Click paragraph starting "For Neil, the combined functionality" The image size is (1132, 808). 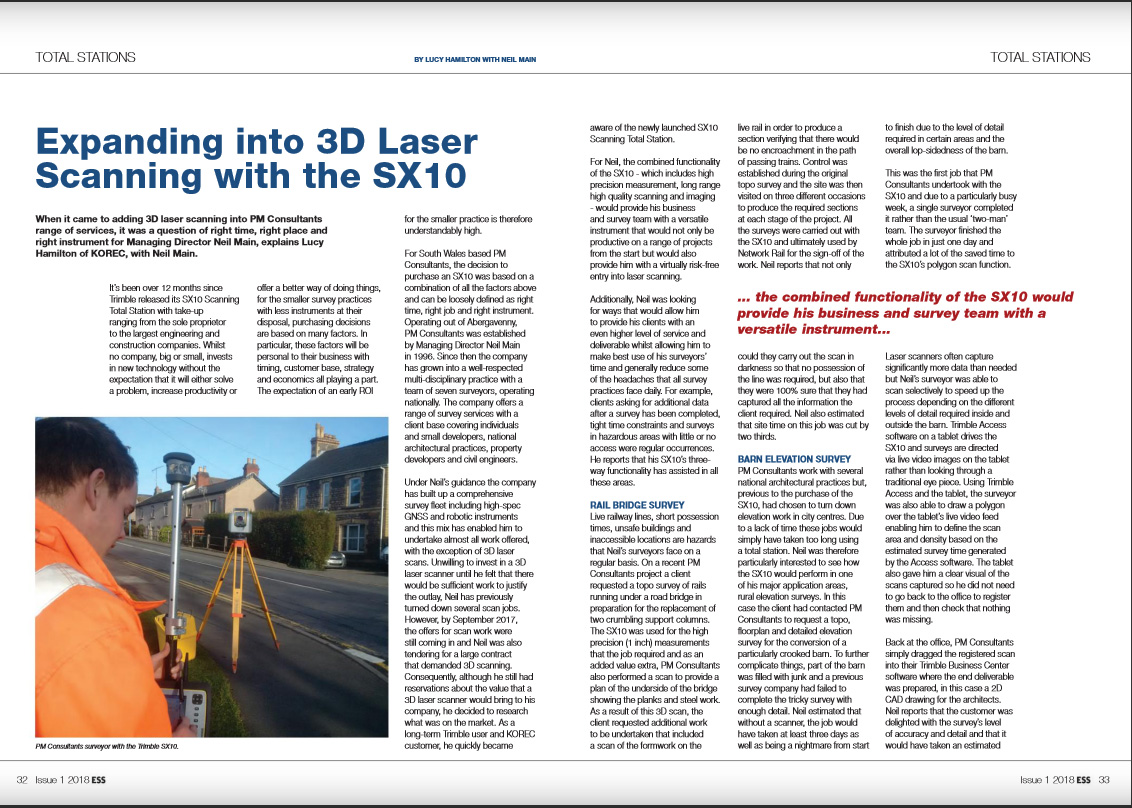(655, 220)
